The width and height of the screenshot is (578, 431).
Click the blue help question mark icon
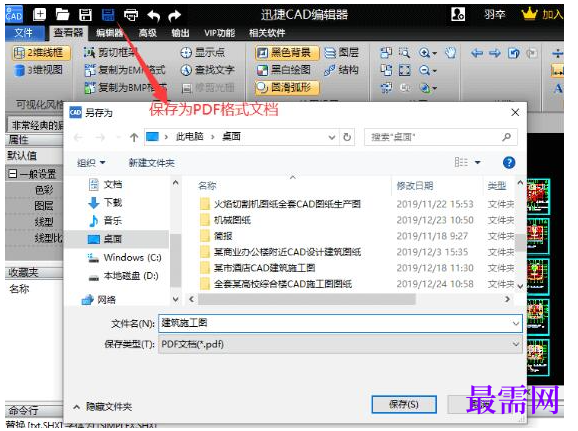pyautogui.click(x=509, y=163)
